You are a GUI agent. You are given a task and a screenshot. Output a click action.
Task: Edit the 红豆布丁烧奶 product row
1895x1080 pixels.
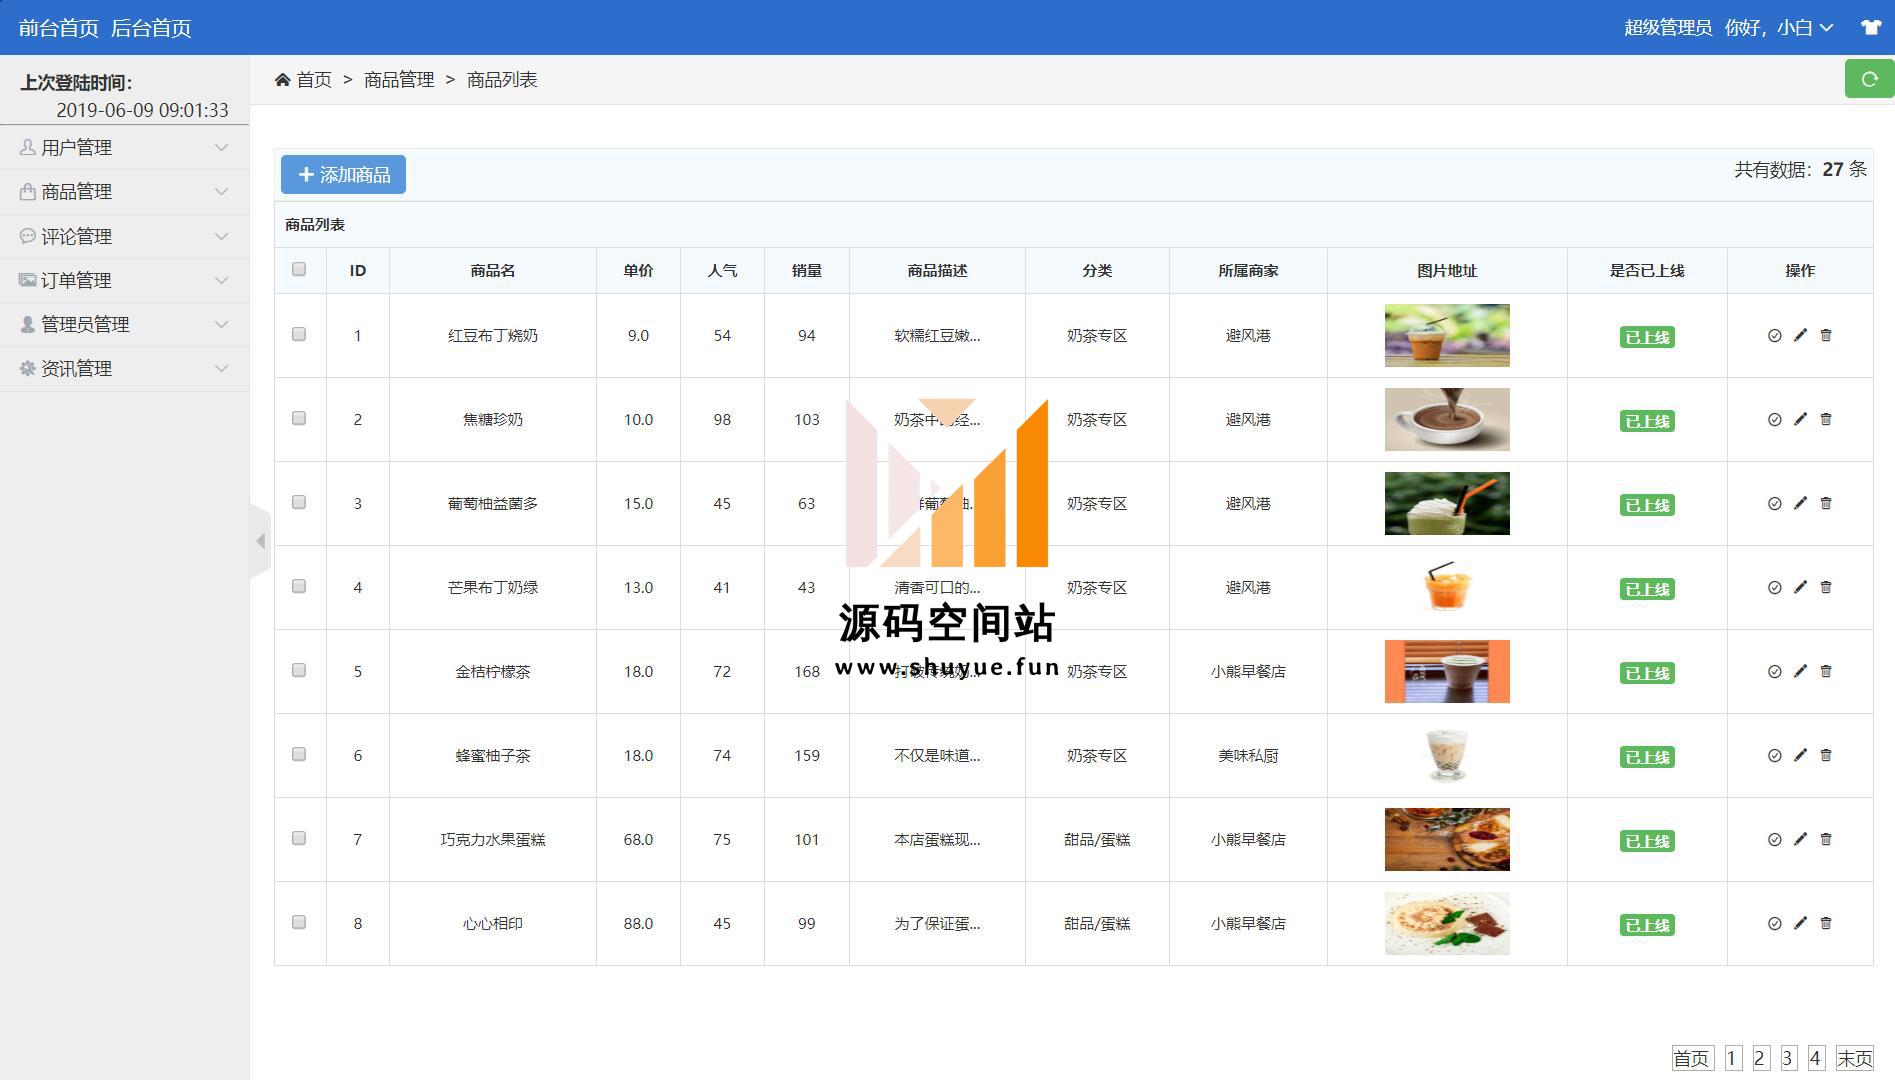pos(1800,335)
